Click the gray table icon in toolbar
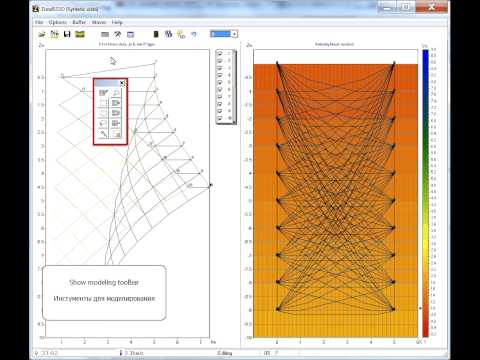This screenshot has height=360, width=480. click(x=105, y=34)
